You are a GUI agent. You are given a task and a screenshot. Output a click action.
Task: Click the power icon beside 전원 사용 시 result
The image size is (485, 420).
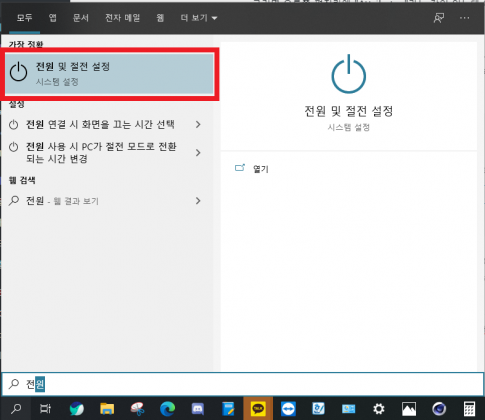[13, 147]
